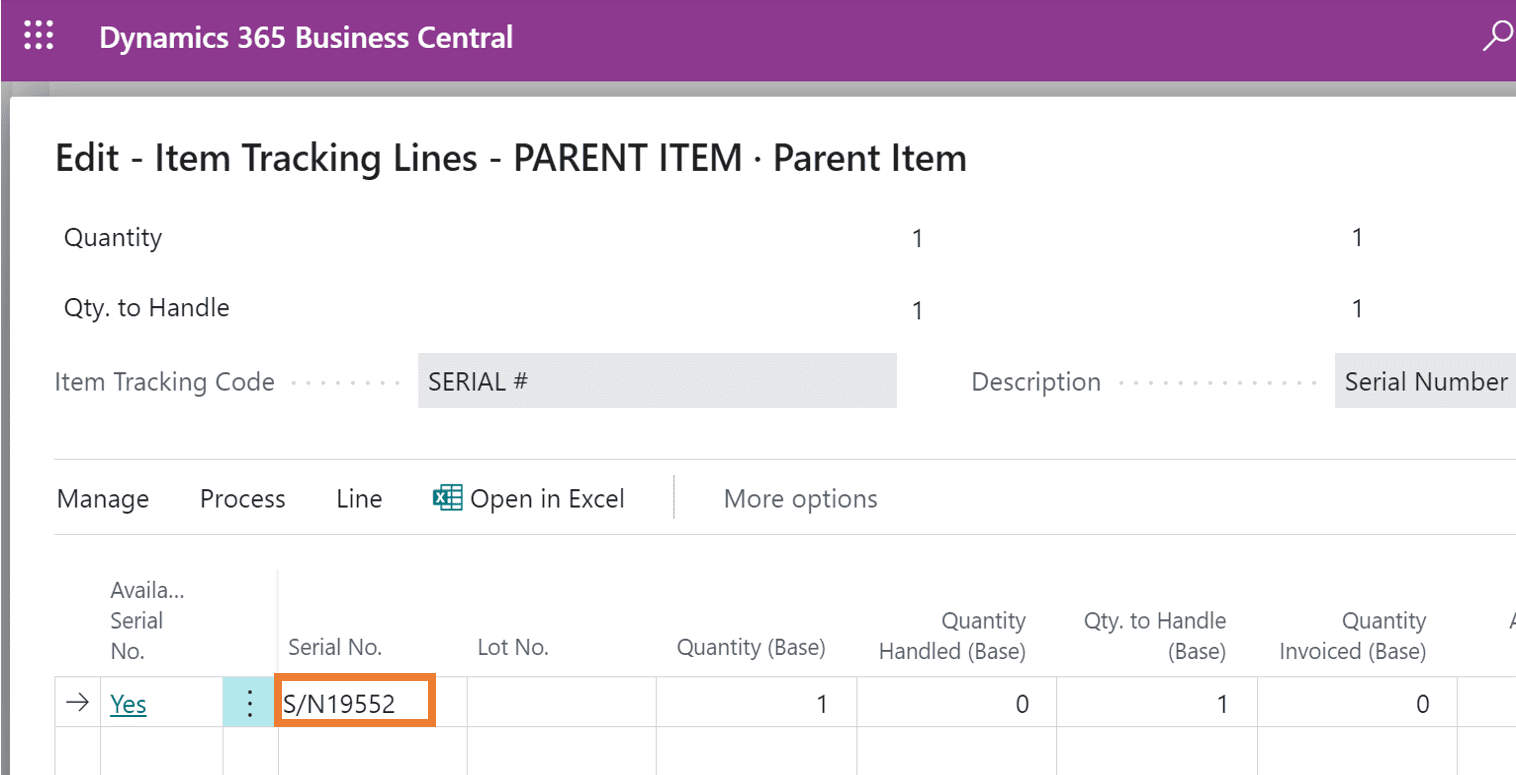Open the Manage menu
The width and height of the screenshot is (1516, 775).
(x=103, y=499)
